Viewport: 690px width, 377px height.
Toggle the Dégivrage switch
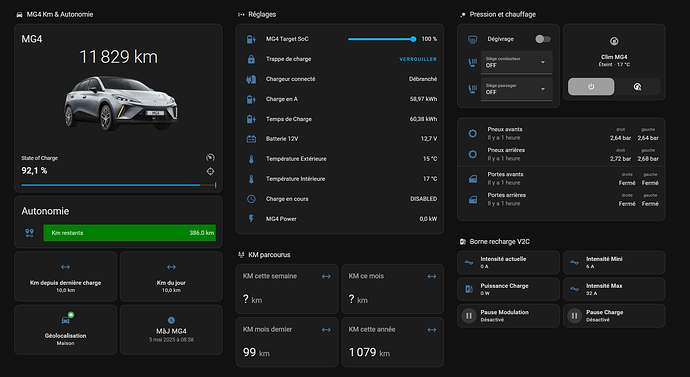click(x=543, y=39)
